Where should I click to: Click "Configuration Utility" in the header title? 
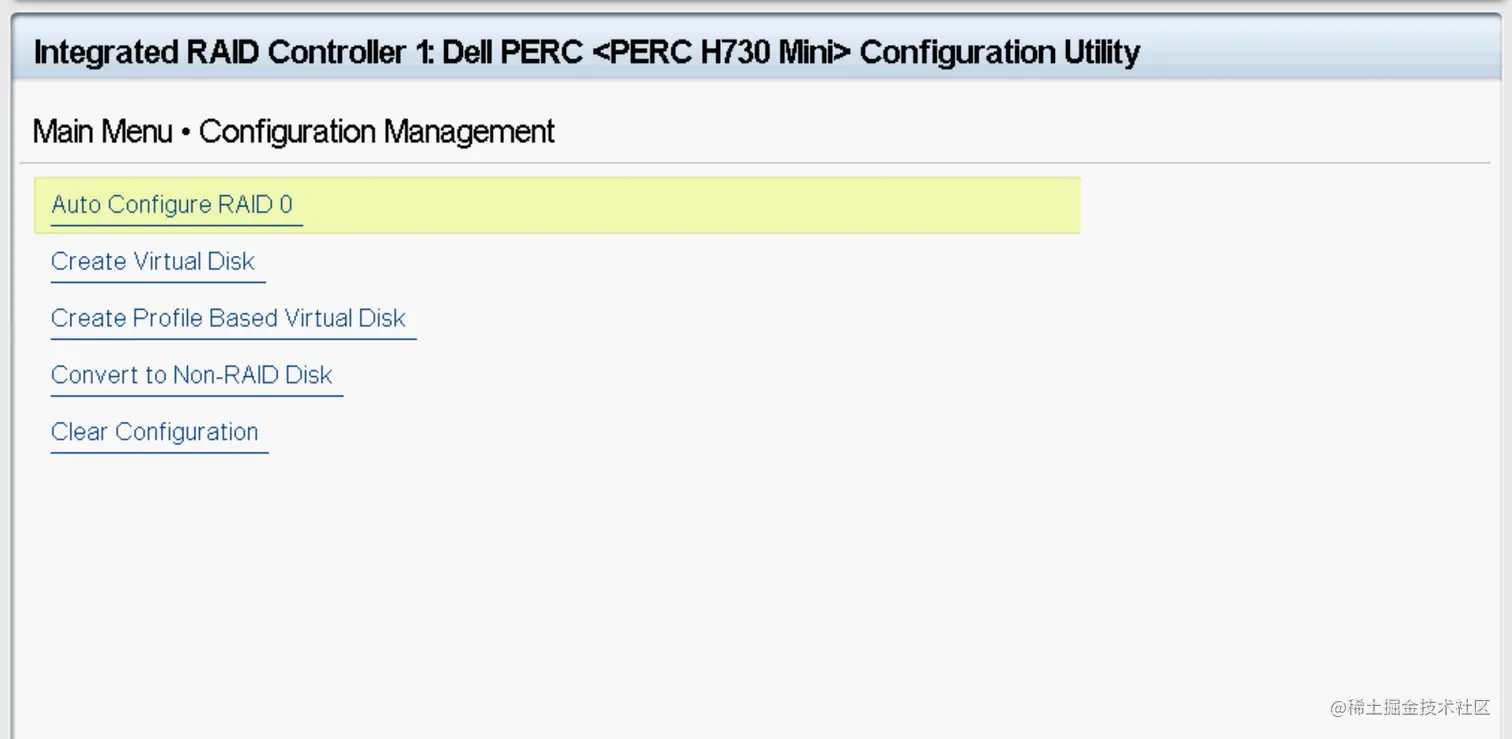(999, 52)
